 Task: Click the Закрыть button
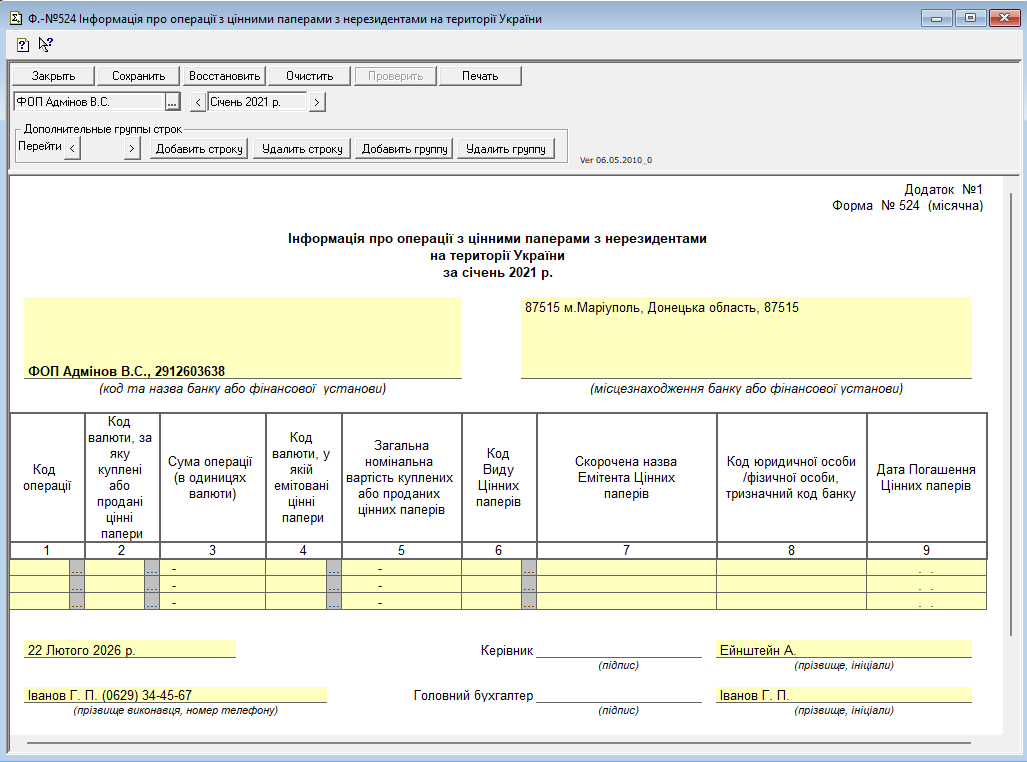53,76
